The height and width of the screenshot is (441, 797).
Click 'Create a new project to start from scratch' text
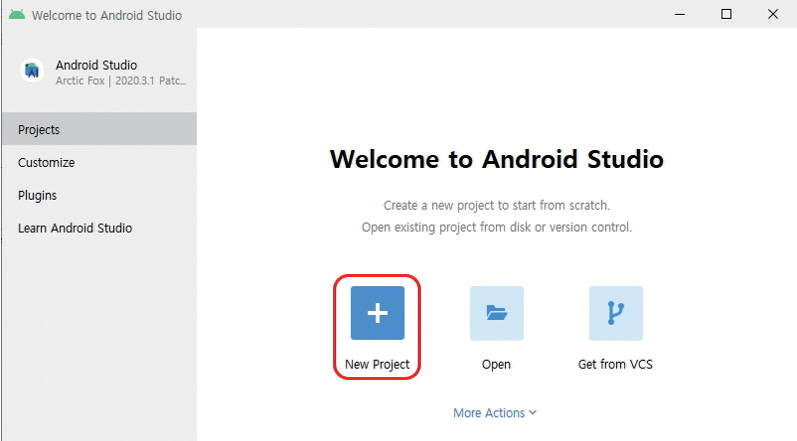497,205
